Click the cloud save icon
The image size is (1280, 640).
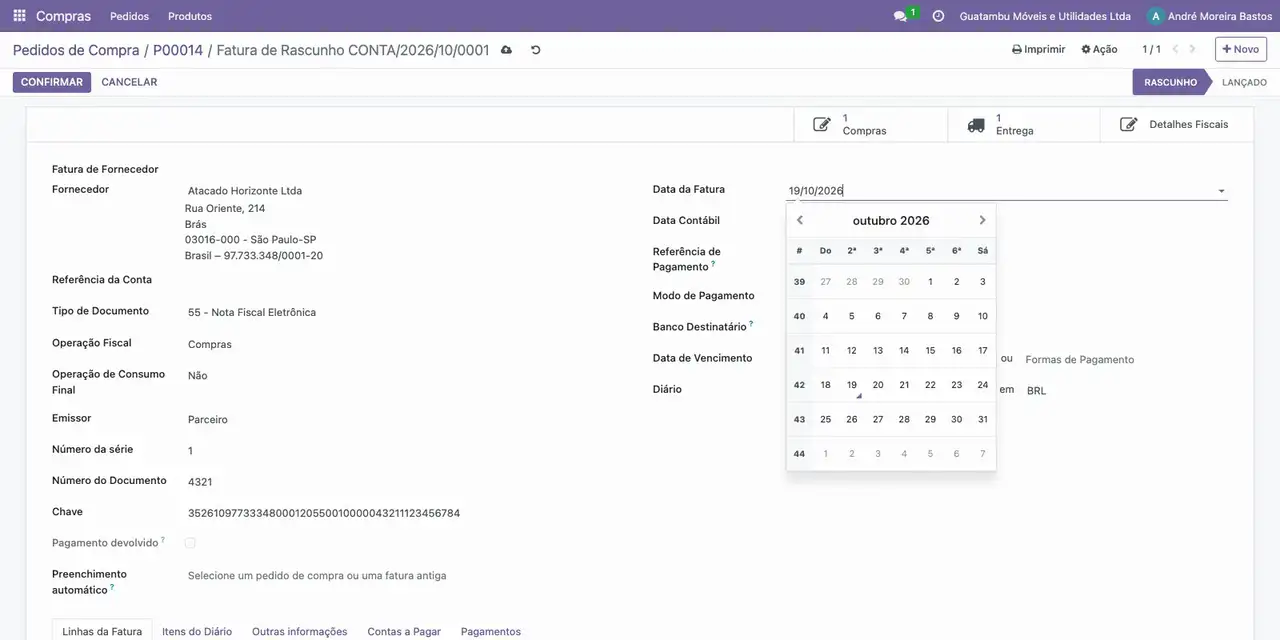coord(506,50)
